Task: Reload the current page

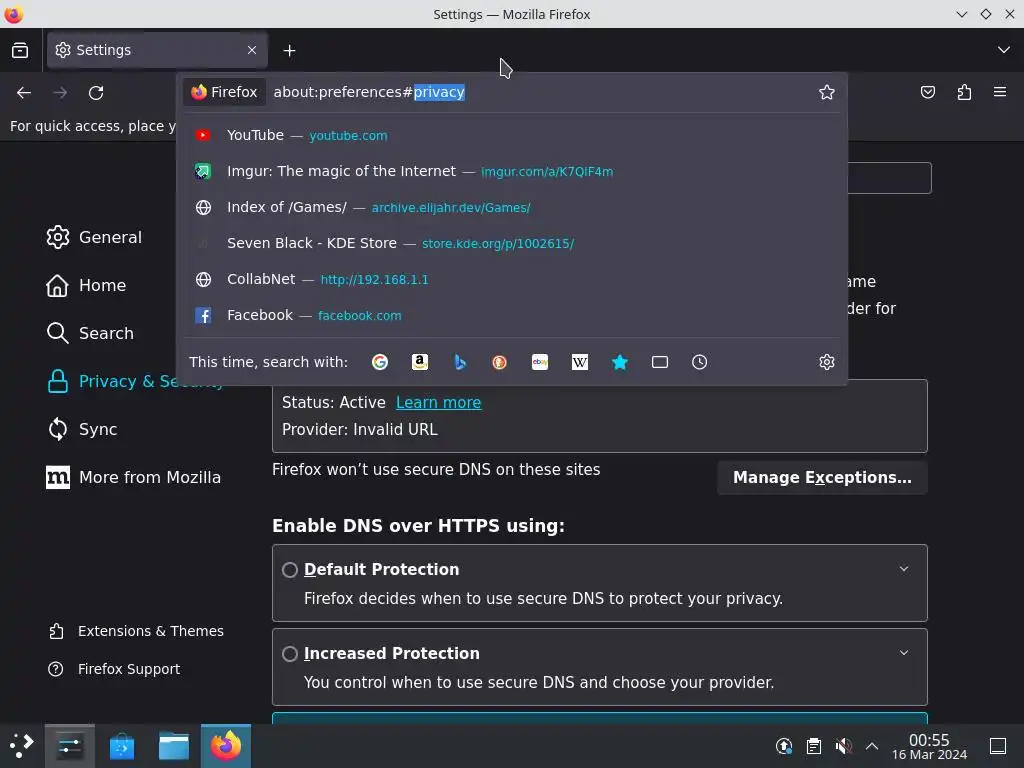Action: [96, 93]
